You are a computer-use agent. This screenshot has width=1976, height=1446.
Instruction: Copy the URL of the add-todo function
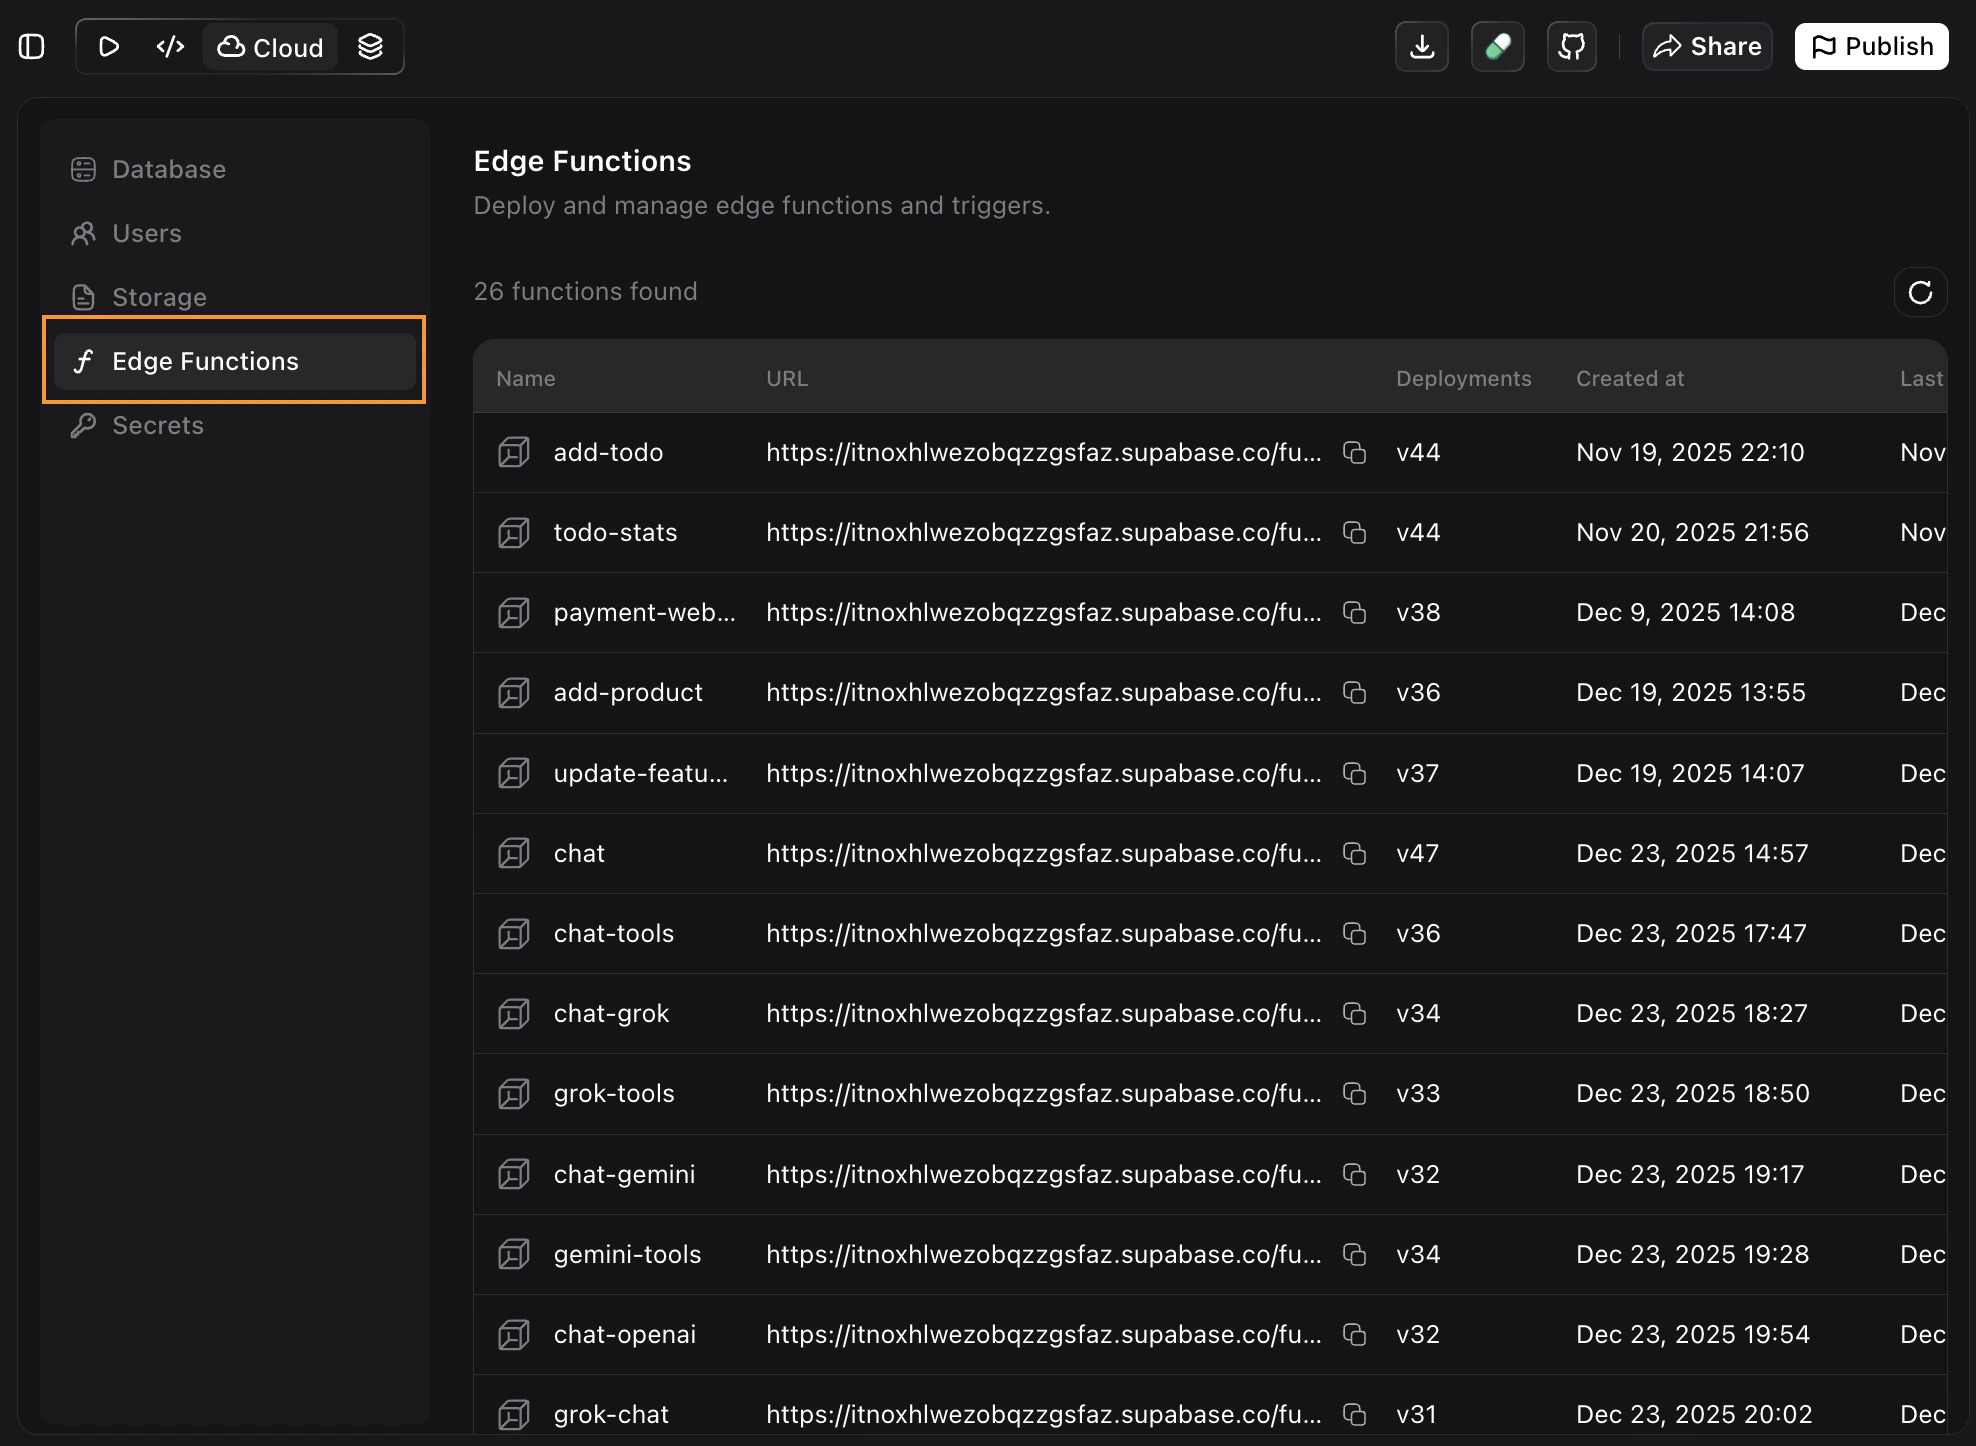click(1355, 452)
